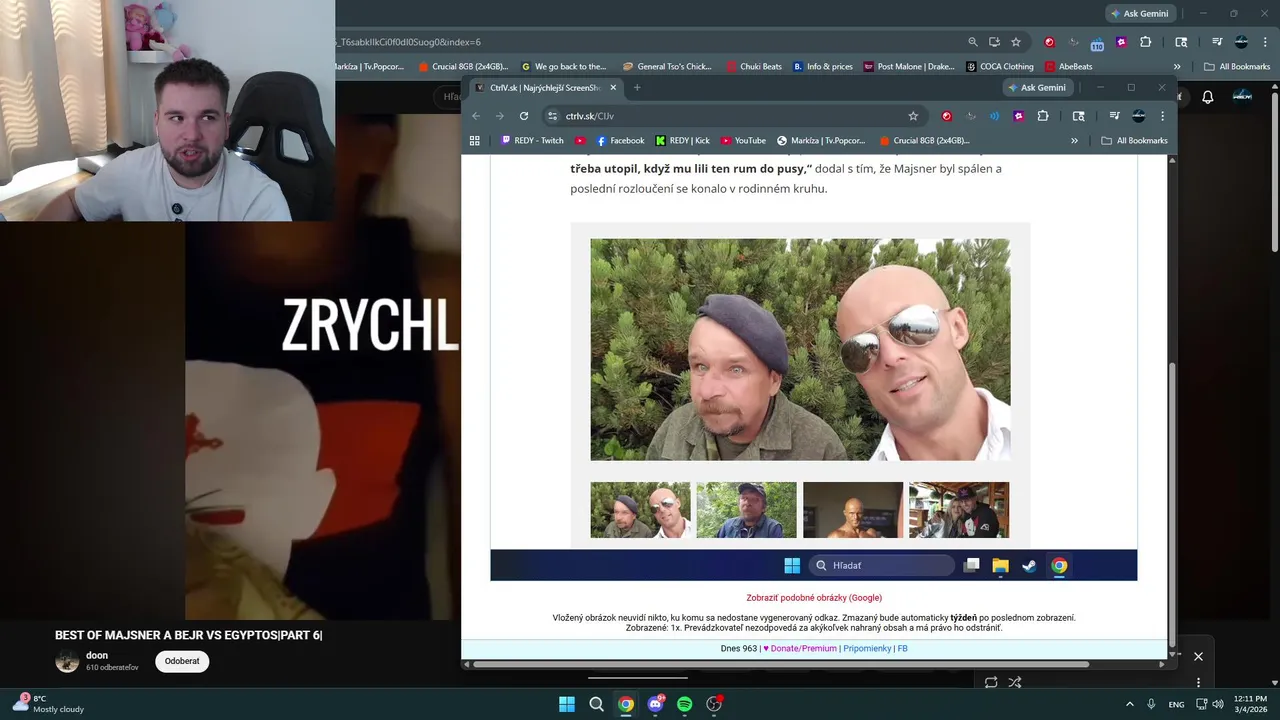
Task: Go back in the CtrlV.sk window
Action: tap(476, 116)
